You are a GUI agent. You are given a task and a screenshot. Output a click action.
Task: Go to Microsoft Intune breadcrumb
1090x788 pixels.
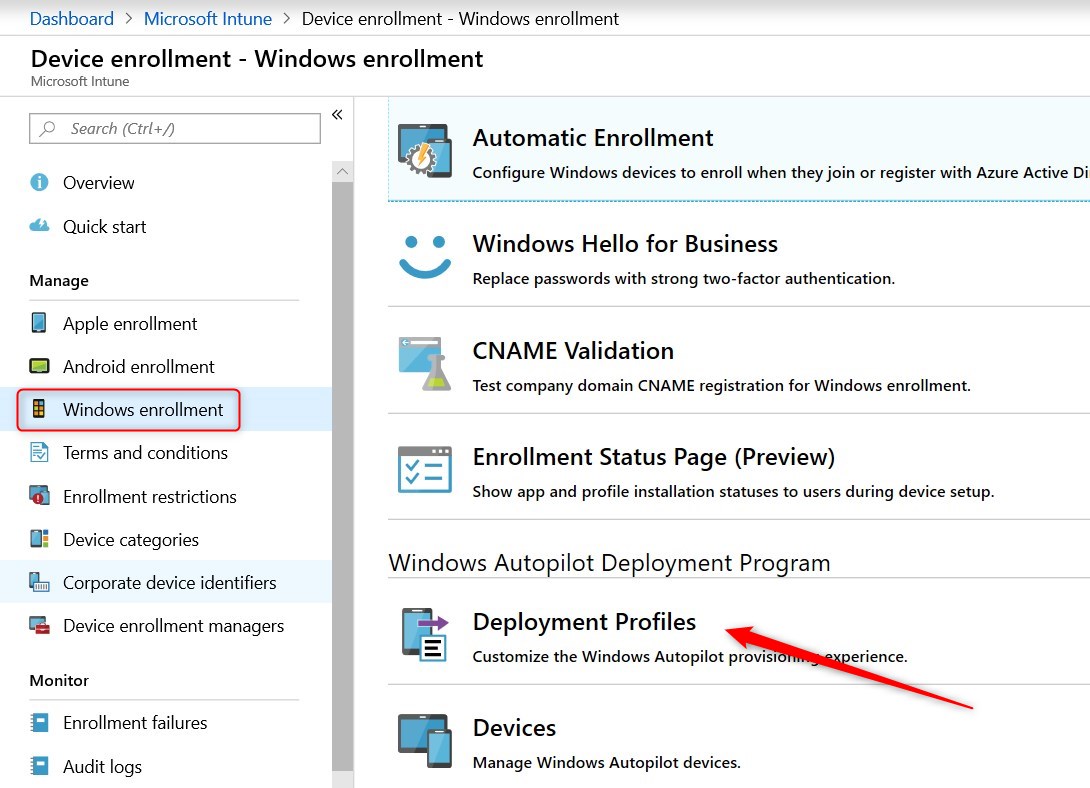(x=208, y=19)
